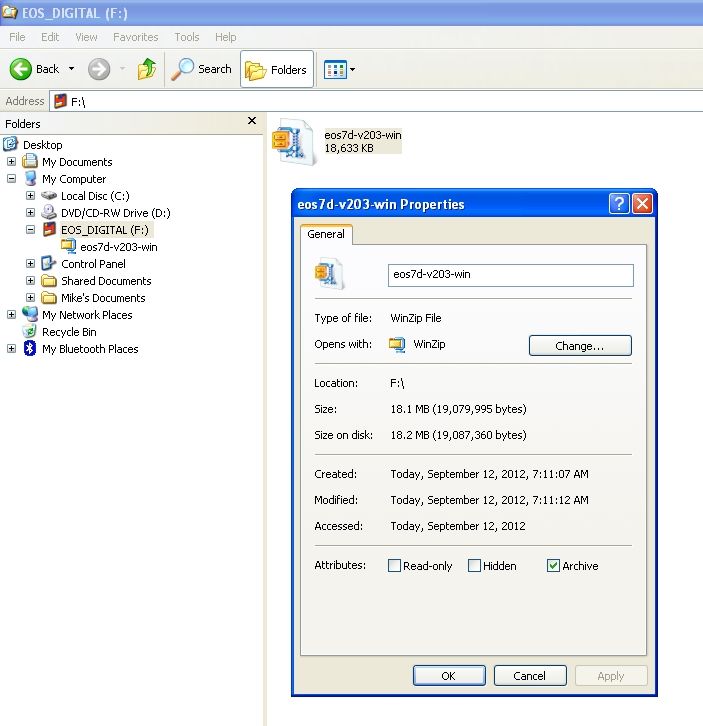Screen dimensions: 703x726
Task: Expand the Local Disc (C:) node
Action: (30, 196)
